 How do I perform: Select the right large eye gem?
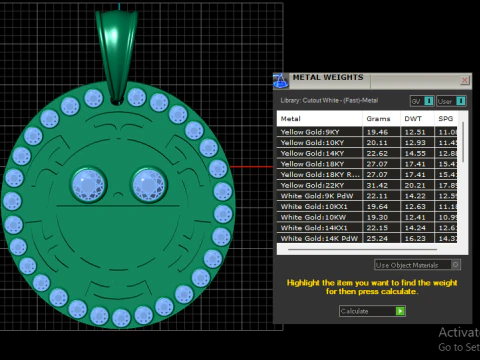tap(149, 185)
